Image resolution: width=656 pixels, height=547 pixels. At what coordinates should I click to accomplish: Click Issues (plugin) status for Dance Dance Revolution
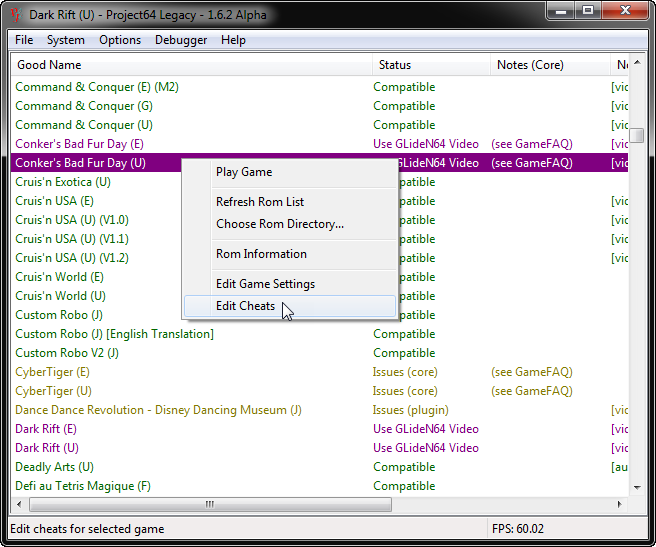(x=410, y=410)
